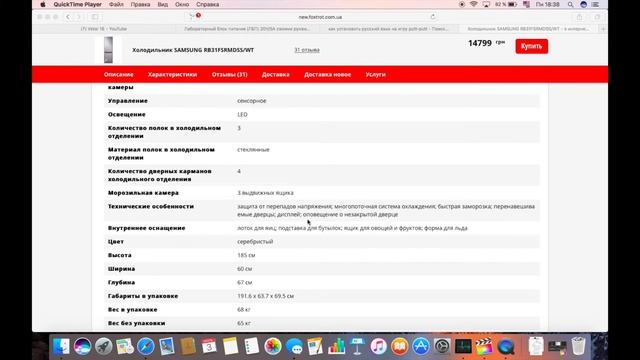Open Contacts book icon in dock
Viewport: 640px width, 360px height.
pos(188,347)
